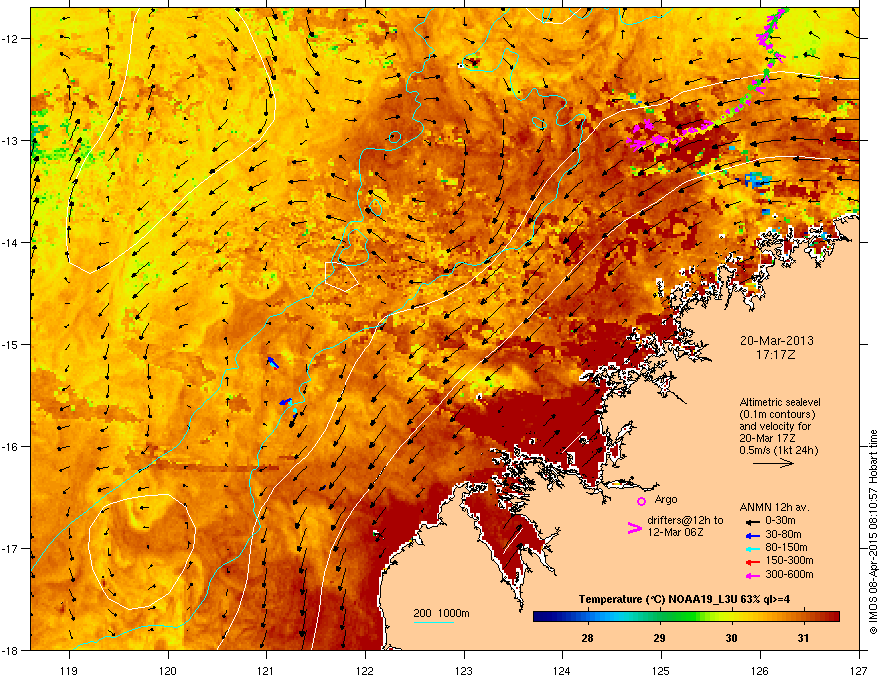Click the color bar tick label 31
880x680 pixels.
[804, 638]
